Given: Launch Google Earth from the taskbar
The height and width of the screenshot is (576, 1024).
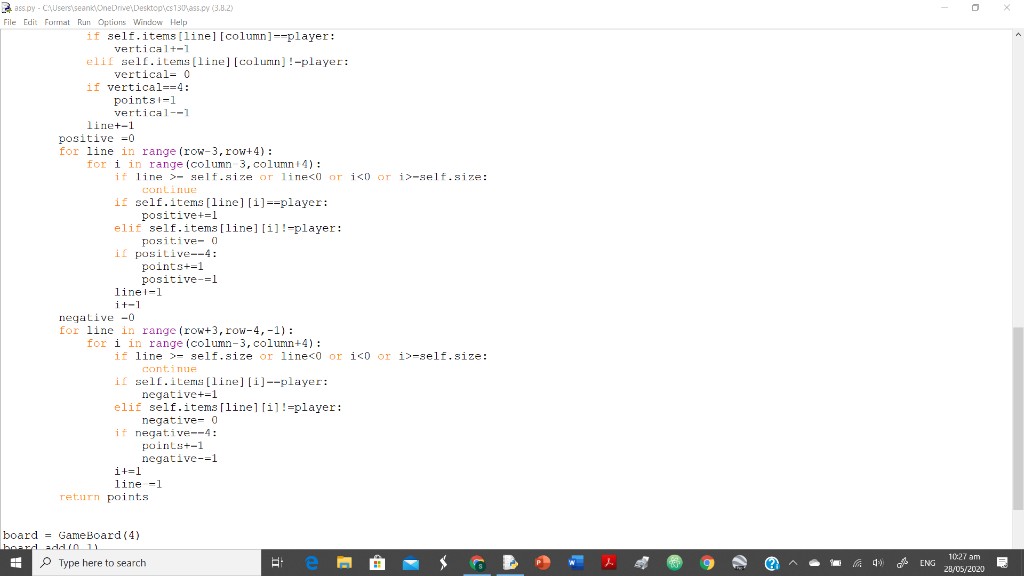Looking at the screenshot, I should (740, 562).
